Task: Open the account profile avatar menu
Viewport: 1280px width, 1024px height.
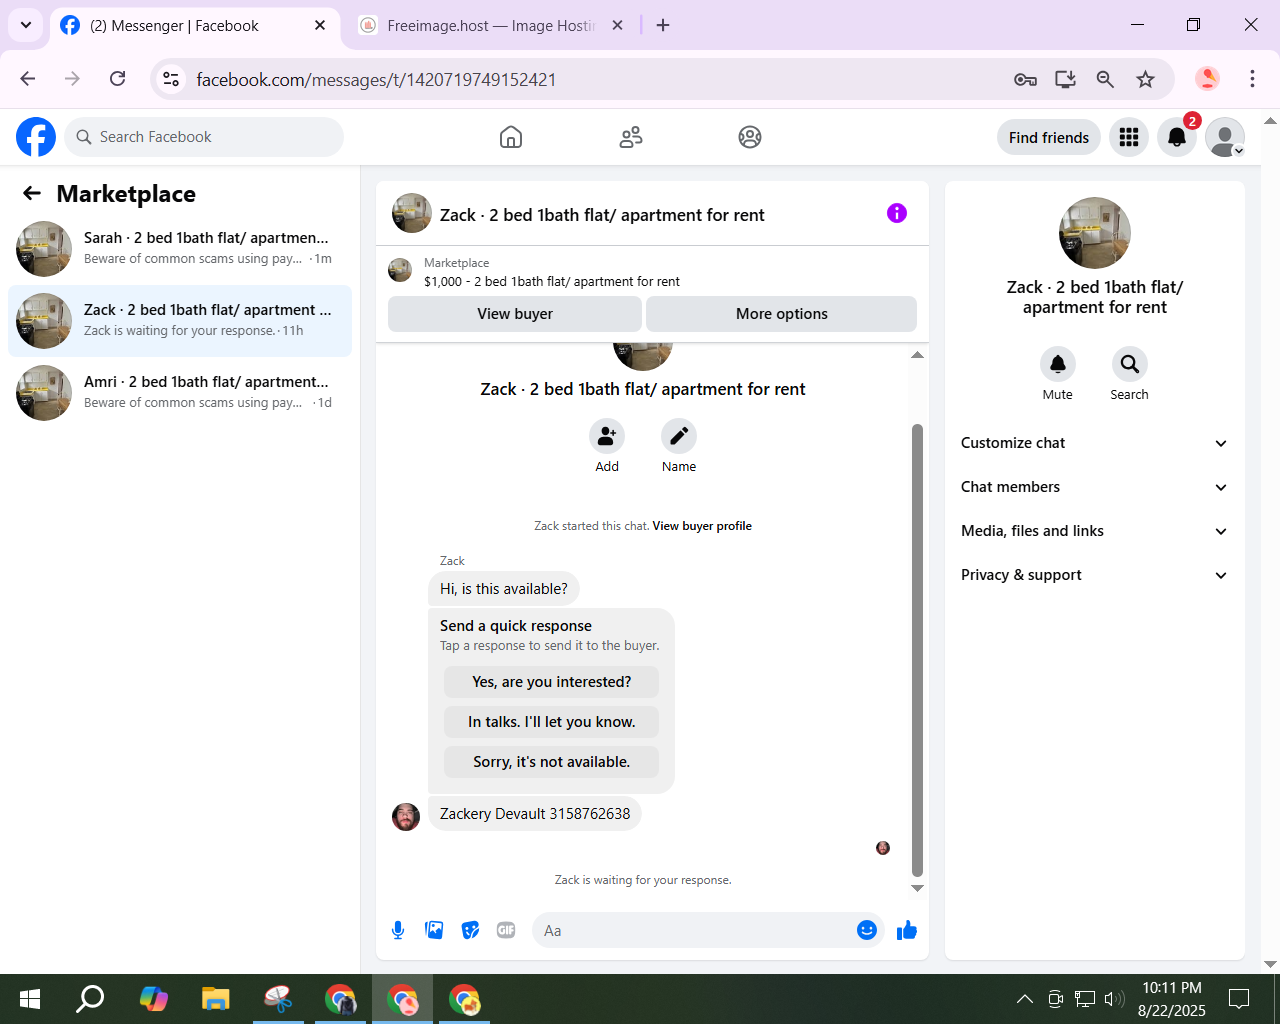Action: [x=1225, y=137]
